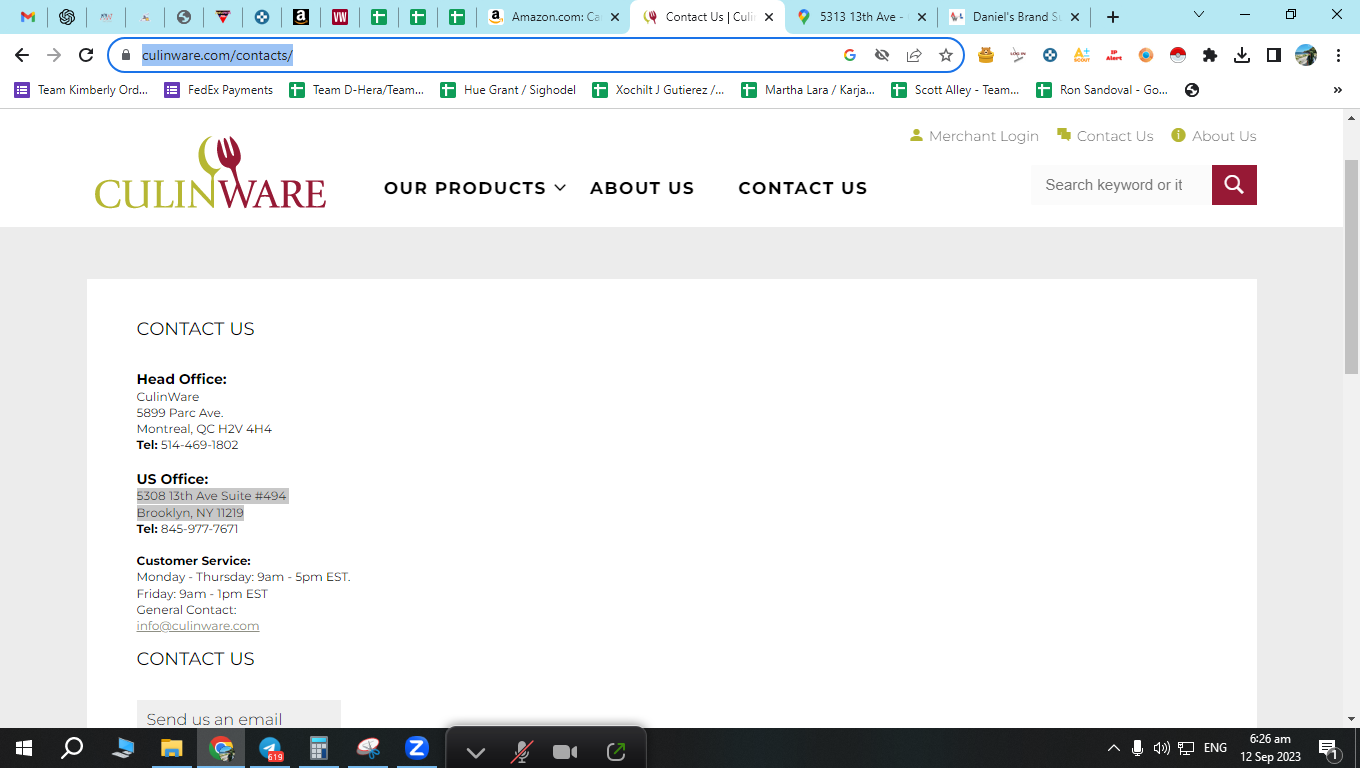Viewport: 1360px width, 768px height.
Task: Open the browser Downloads button
Action: (1242, 55)
